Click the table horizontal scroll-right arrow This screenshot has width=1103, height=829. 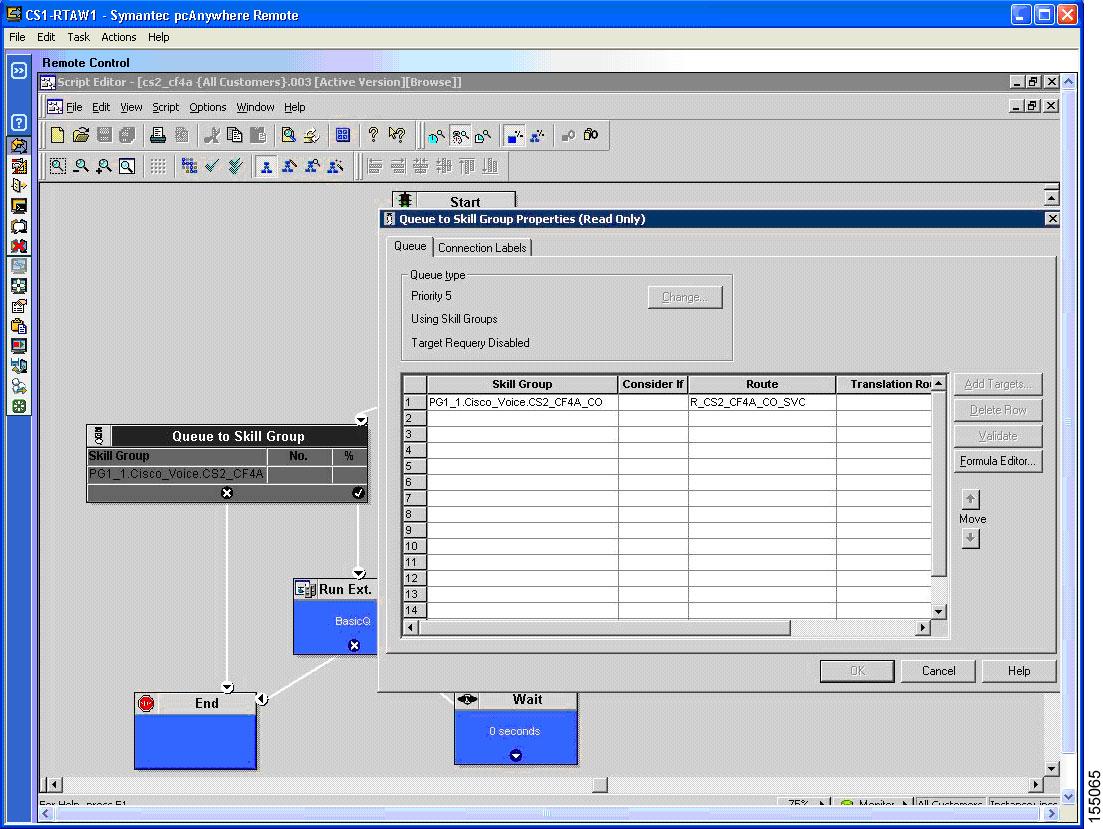coord(923,627)
